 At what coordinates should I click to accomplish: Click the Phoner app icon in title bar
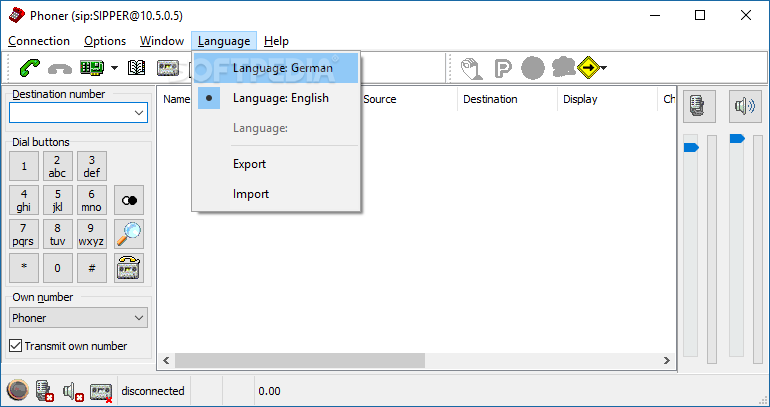(17, 15)
